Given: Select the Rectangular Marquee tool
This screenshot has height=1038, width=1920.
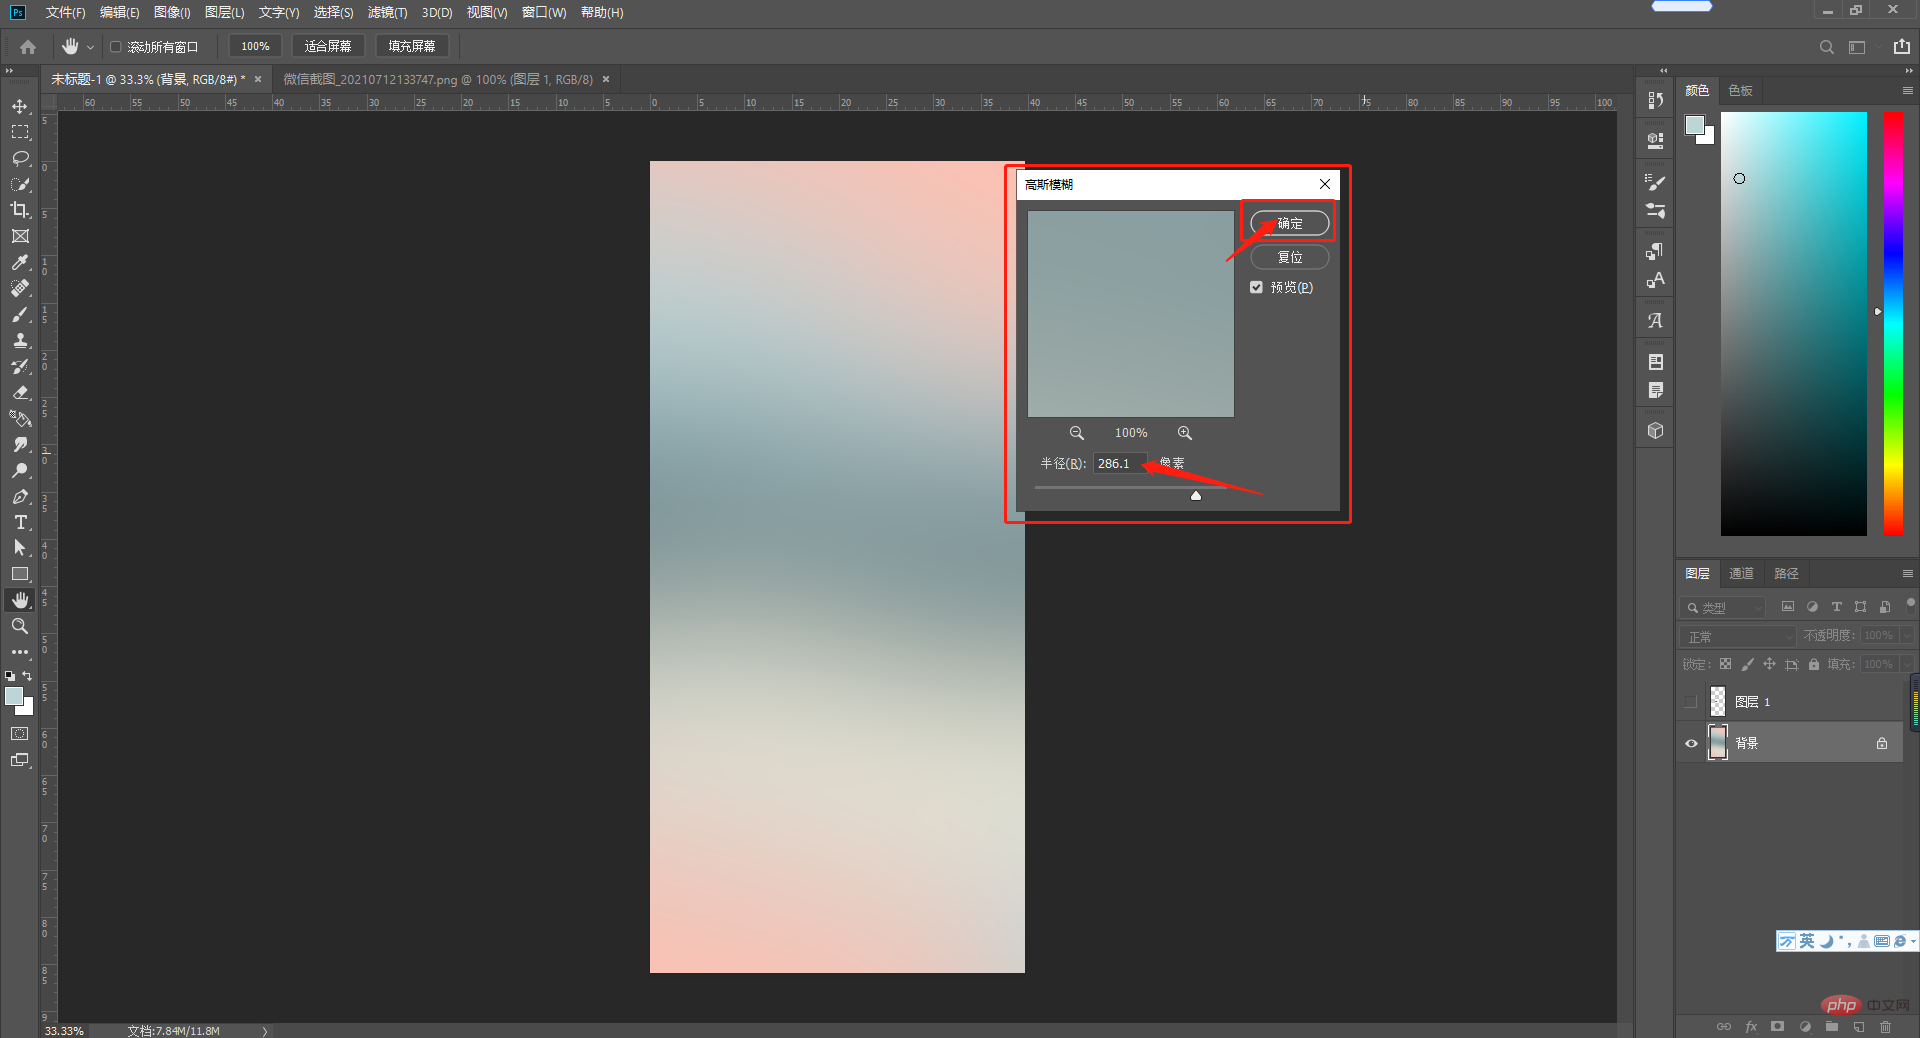Looking at the screenshot, I should tap(20, 132).
